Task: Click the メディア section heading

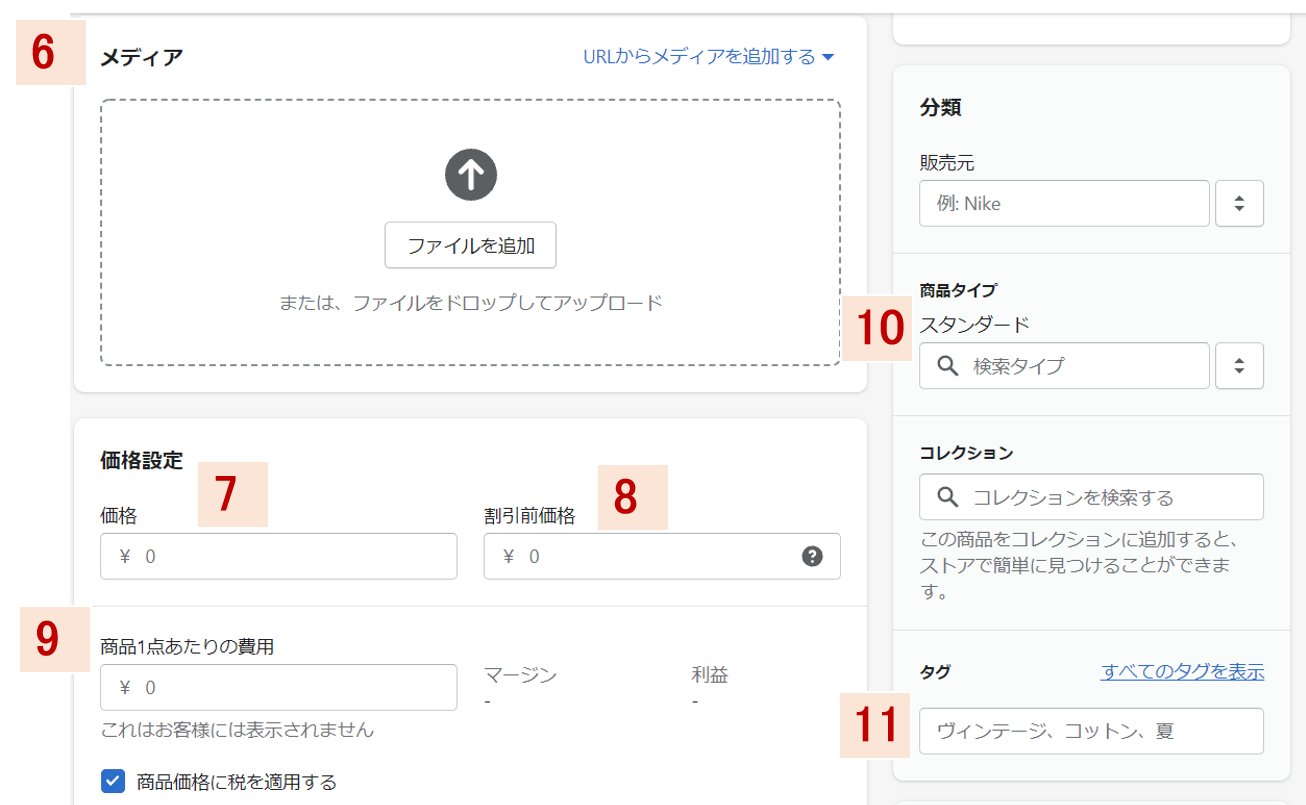Action: [141, 57]
